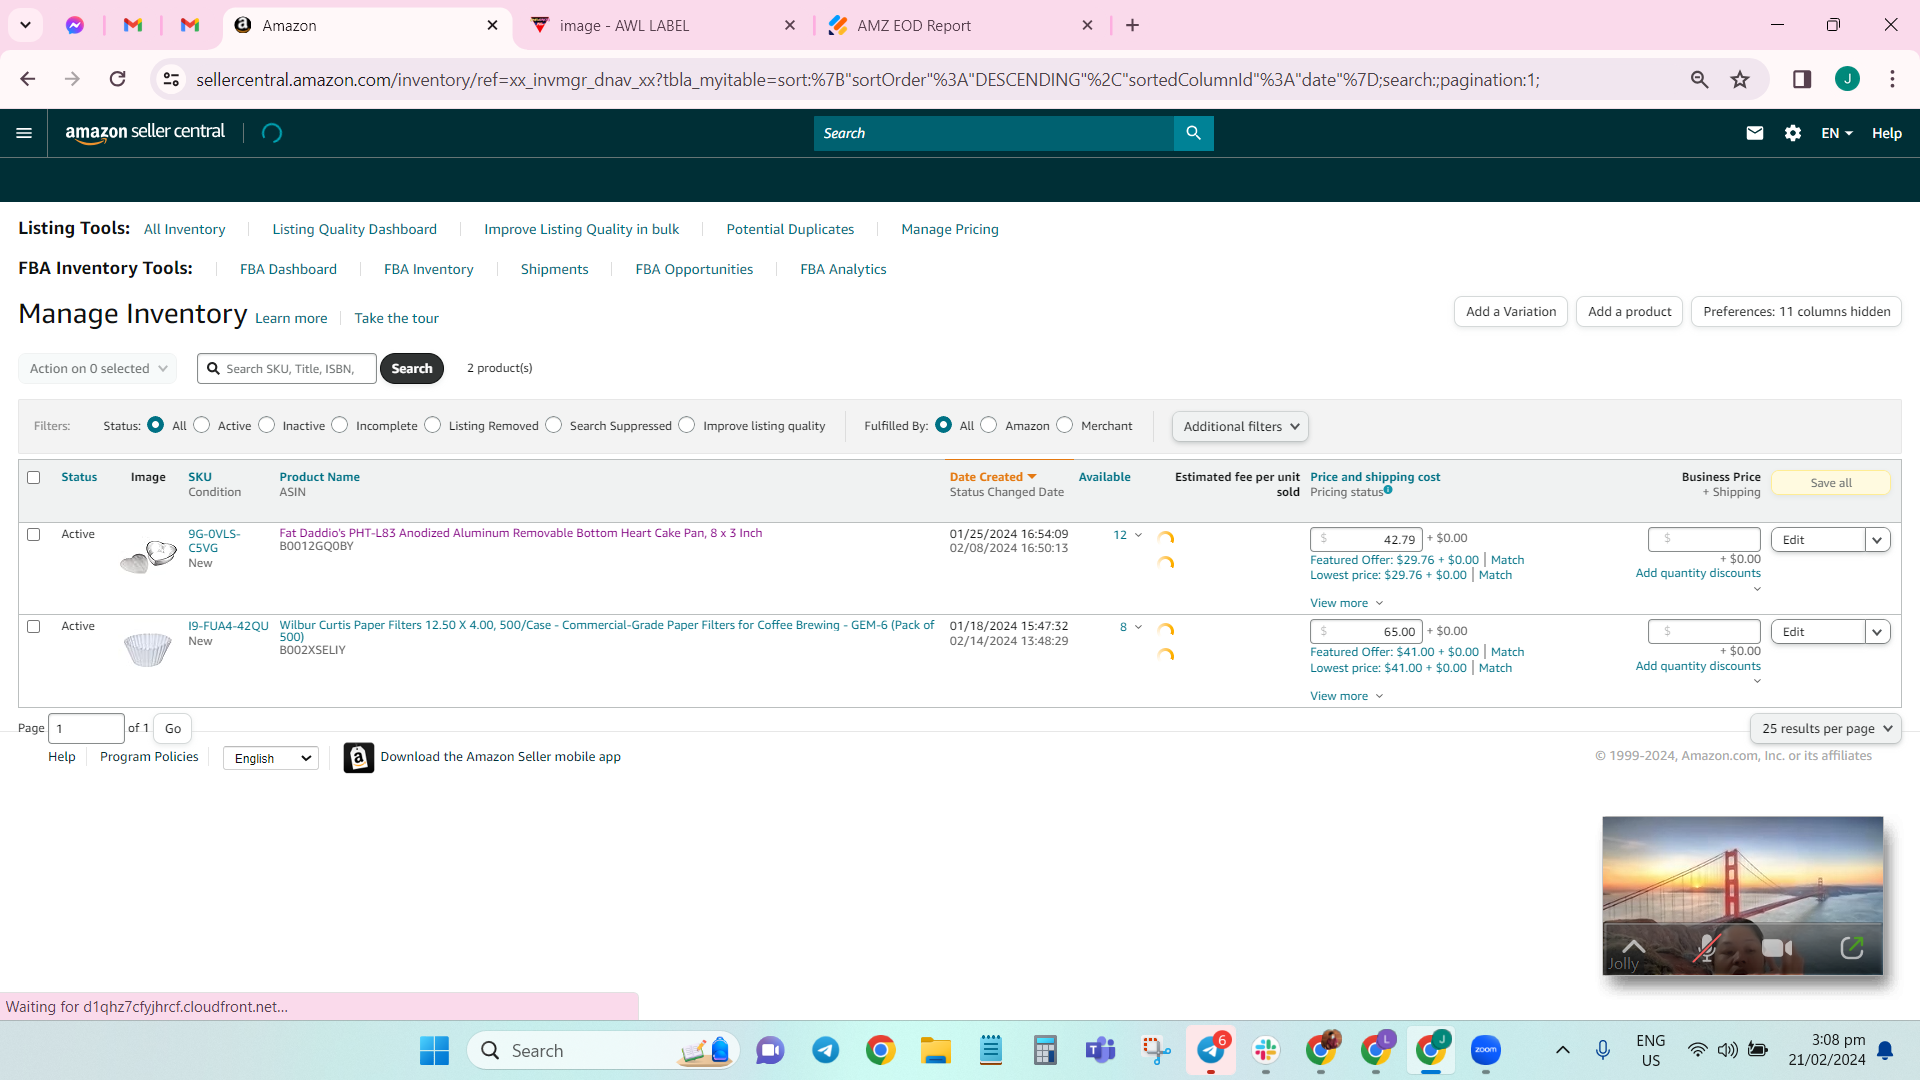The image size is (1920, 1080).
Task: Open a new browser tab
Action: coord(1132,25)
